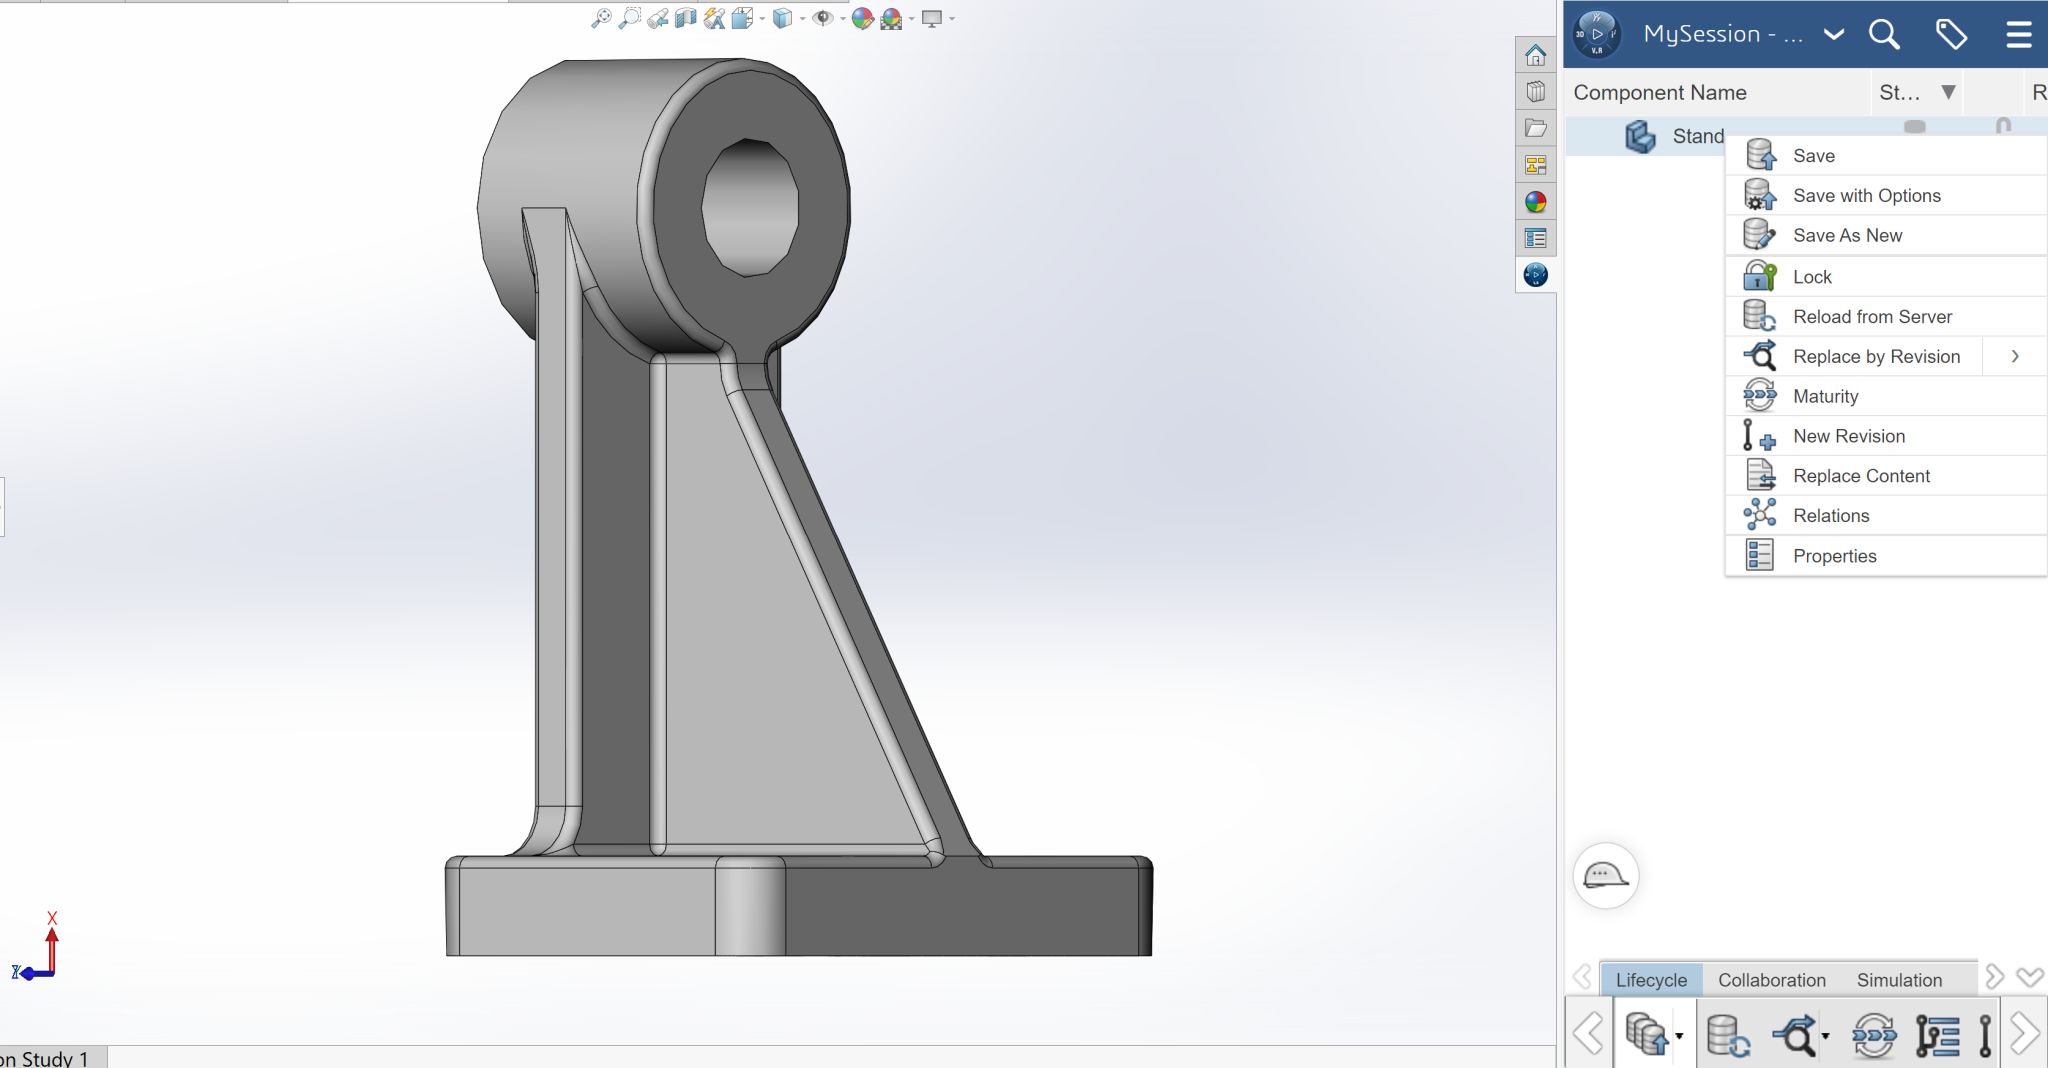Open the hamburger menu in MySession panel
Viewport: 2048px width, 1068px height.
click(x=2018, y=34)
